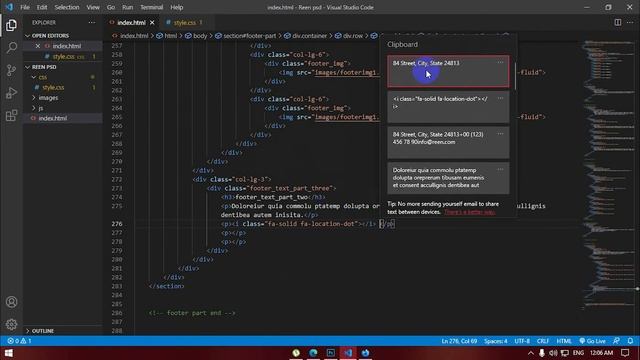Open the Help menu
The height and width of the screenshot is (360, 640).
(x=177, y=7)
